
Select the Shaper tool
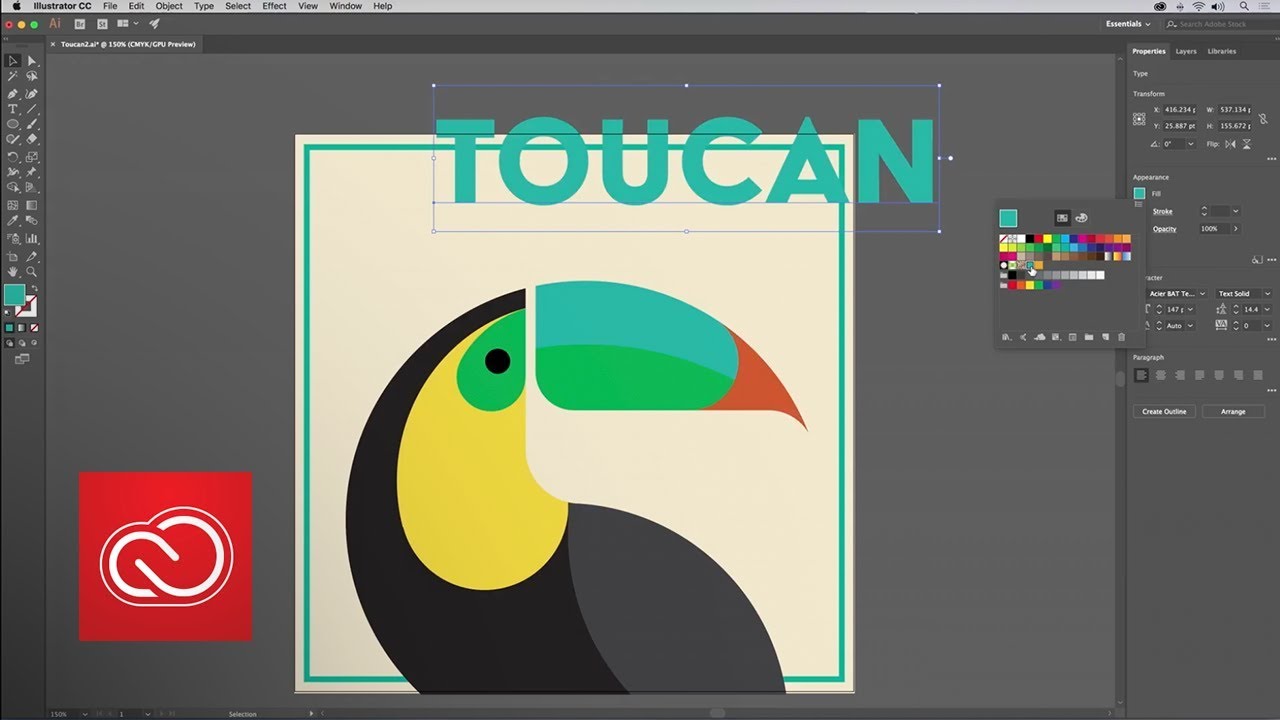[x=13, y=139]
